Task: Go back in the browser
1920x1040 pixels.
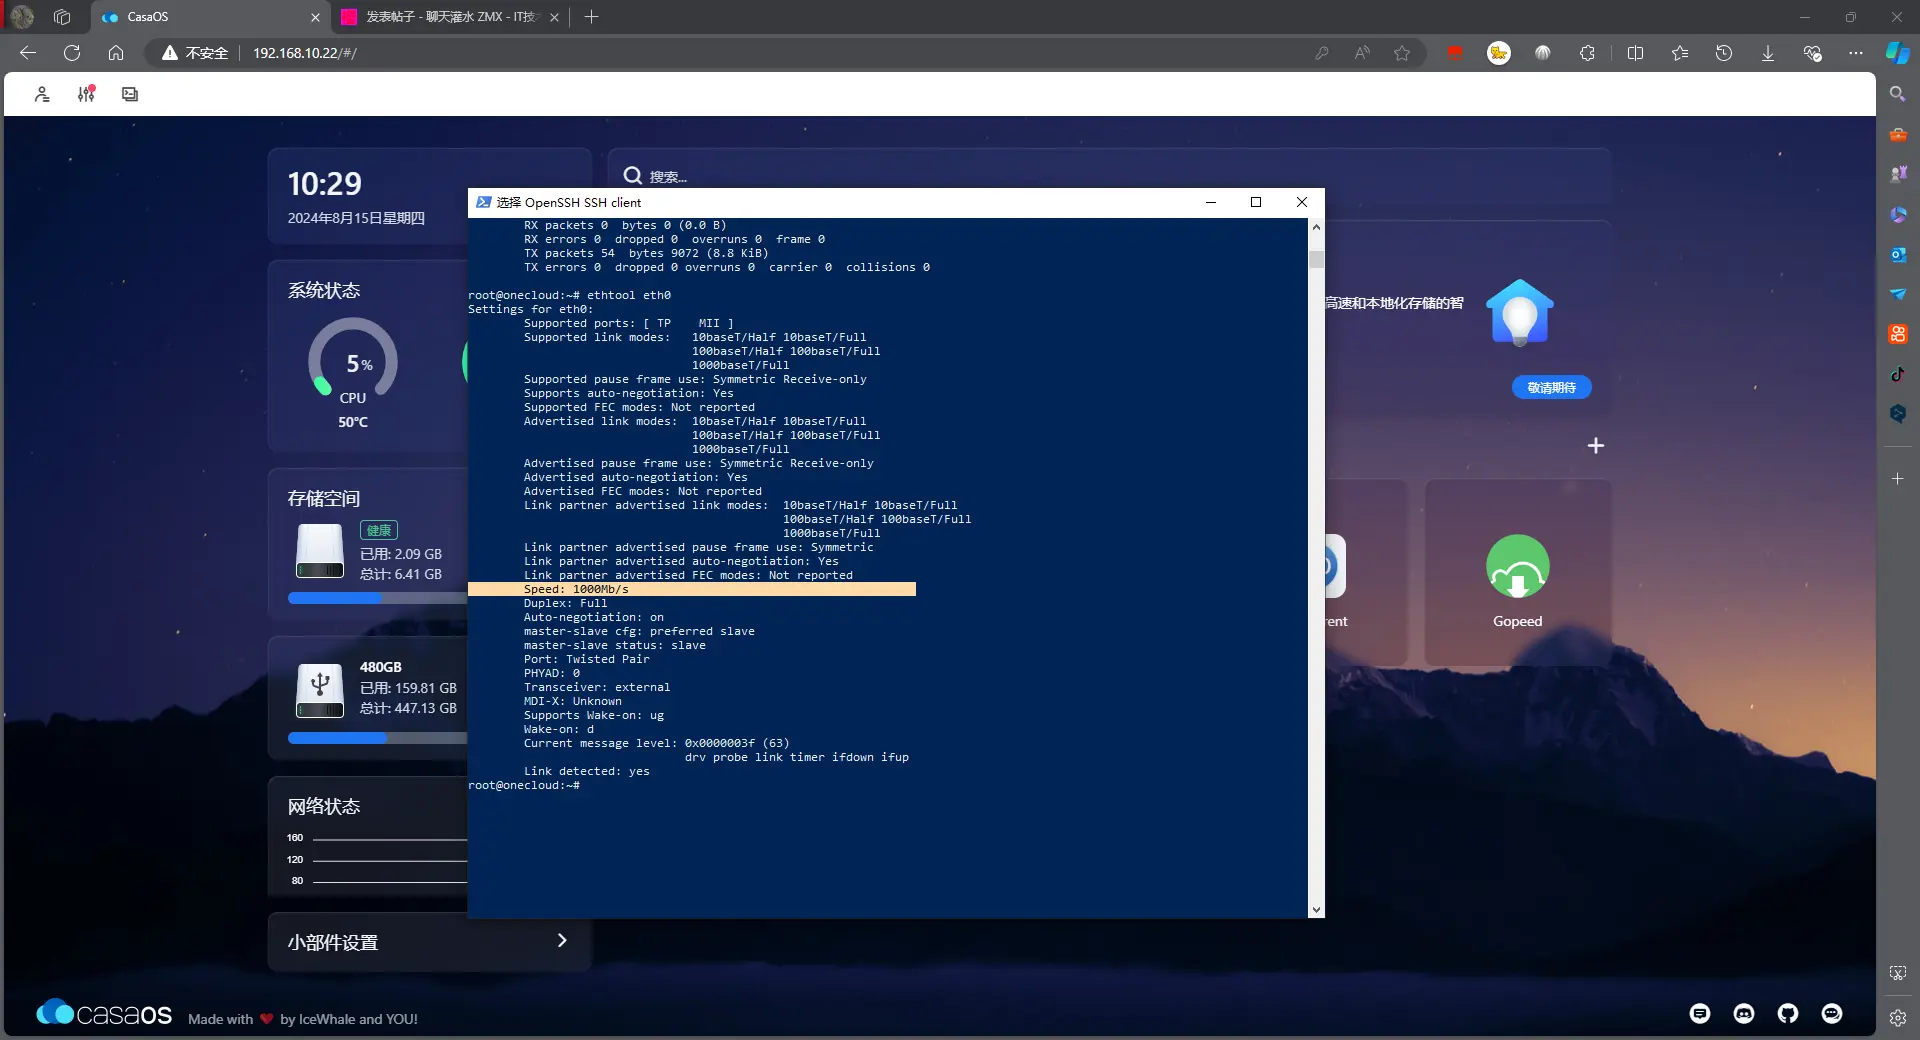Action: [28, 53]
